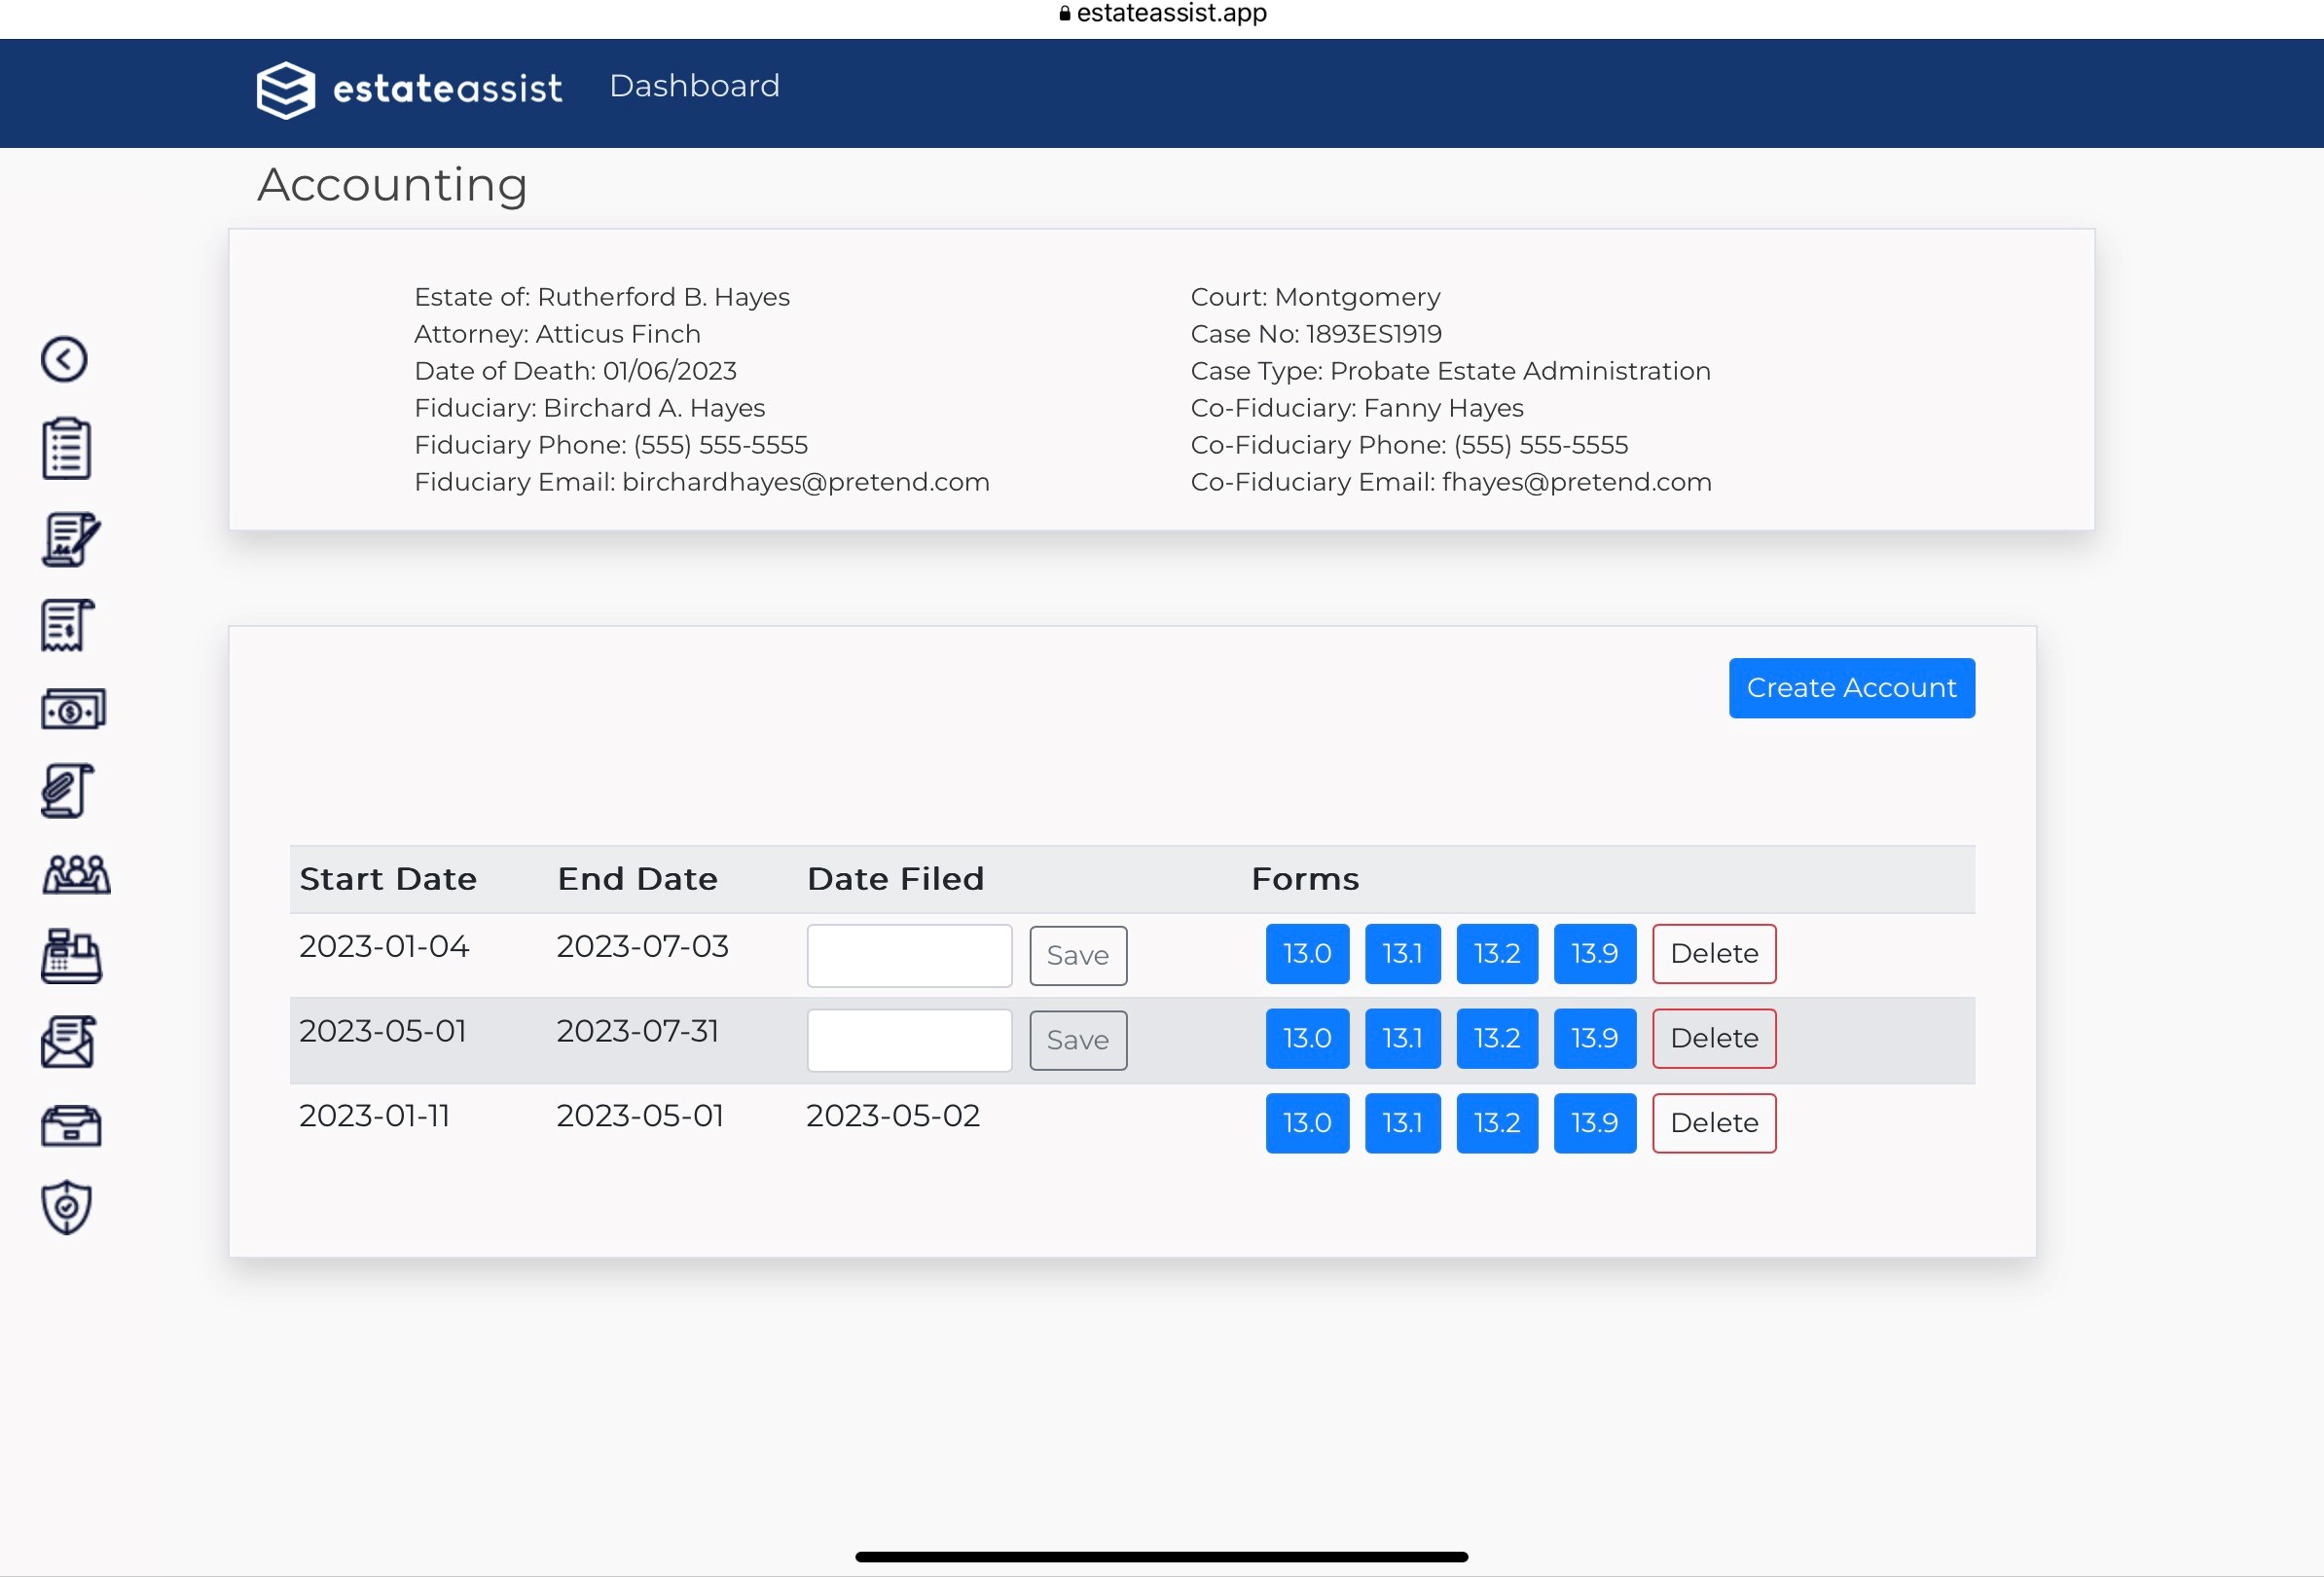The image size is (2324, 1577).
Task: Open form 13.0 for 2023-01-11 account
Action: pyautogui.click(x=1307, y=1124)
